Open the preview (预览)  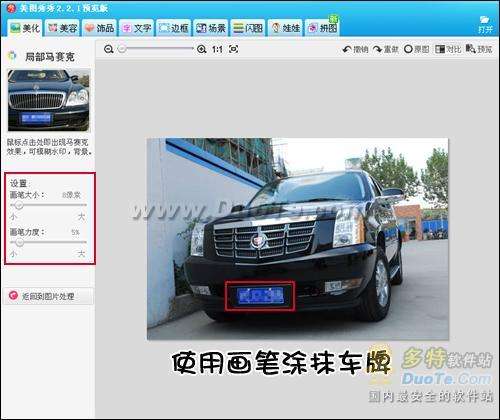click(x=479, y=49)
